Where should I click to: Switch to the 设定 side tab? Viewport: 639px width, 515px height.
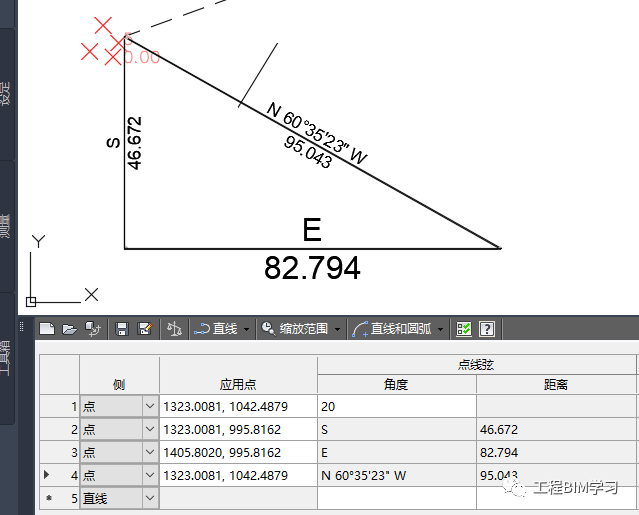point(6,94)
